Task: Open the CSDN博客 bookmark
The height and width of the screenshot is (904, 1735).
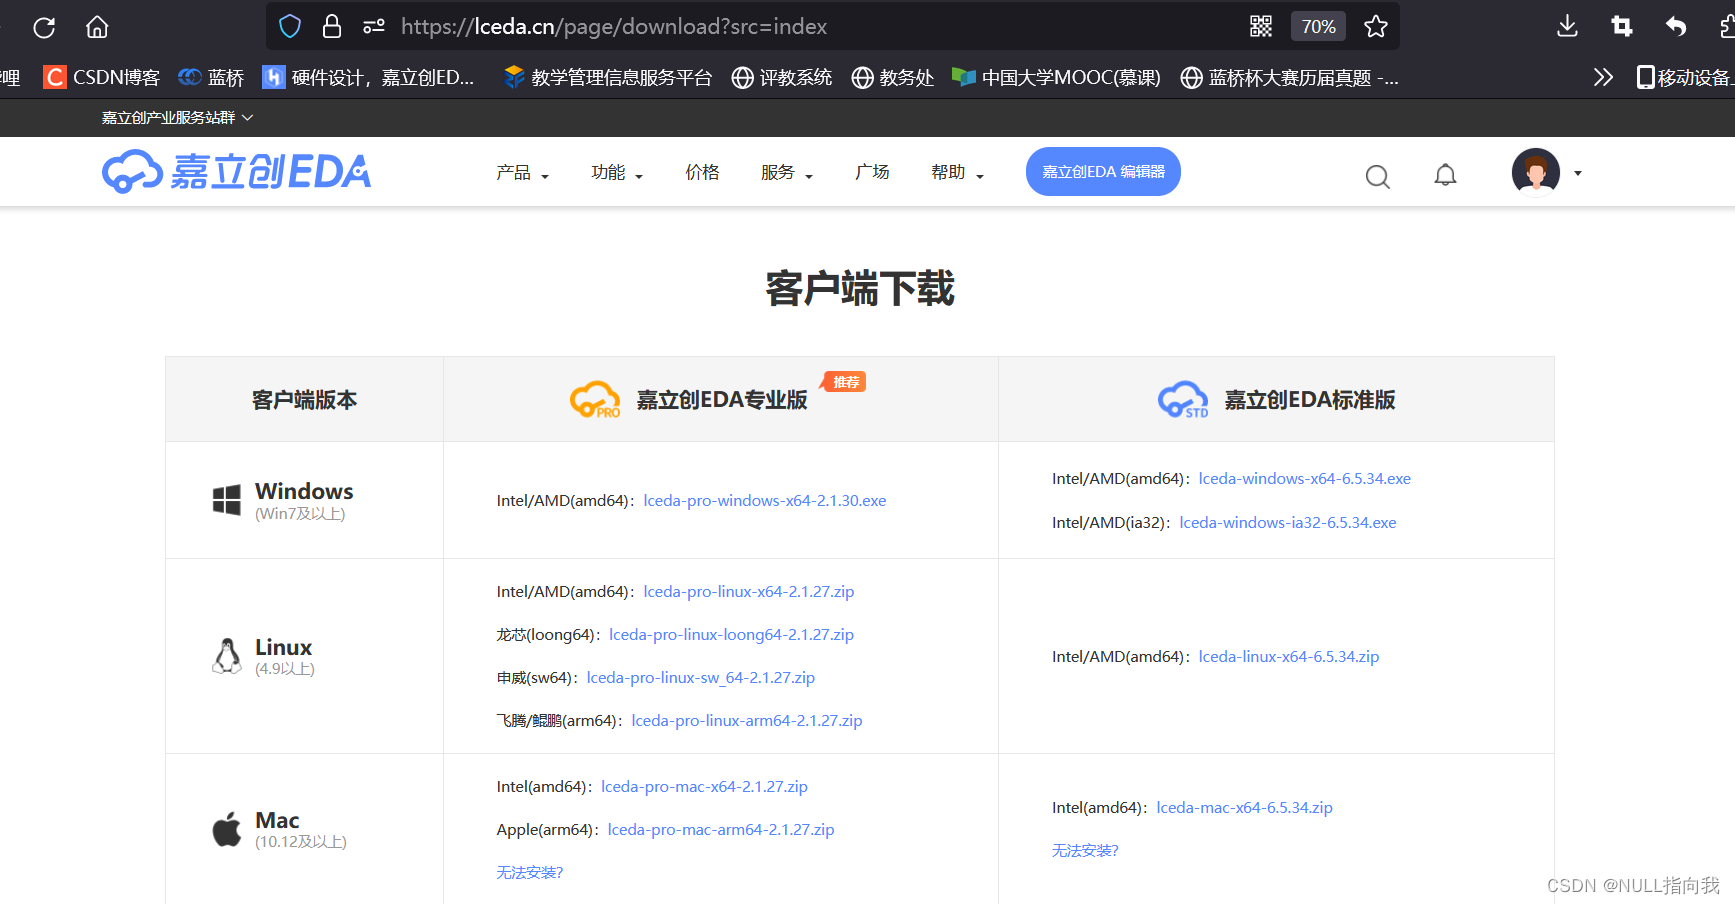Action: point(102,77)
